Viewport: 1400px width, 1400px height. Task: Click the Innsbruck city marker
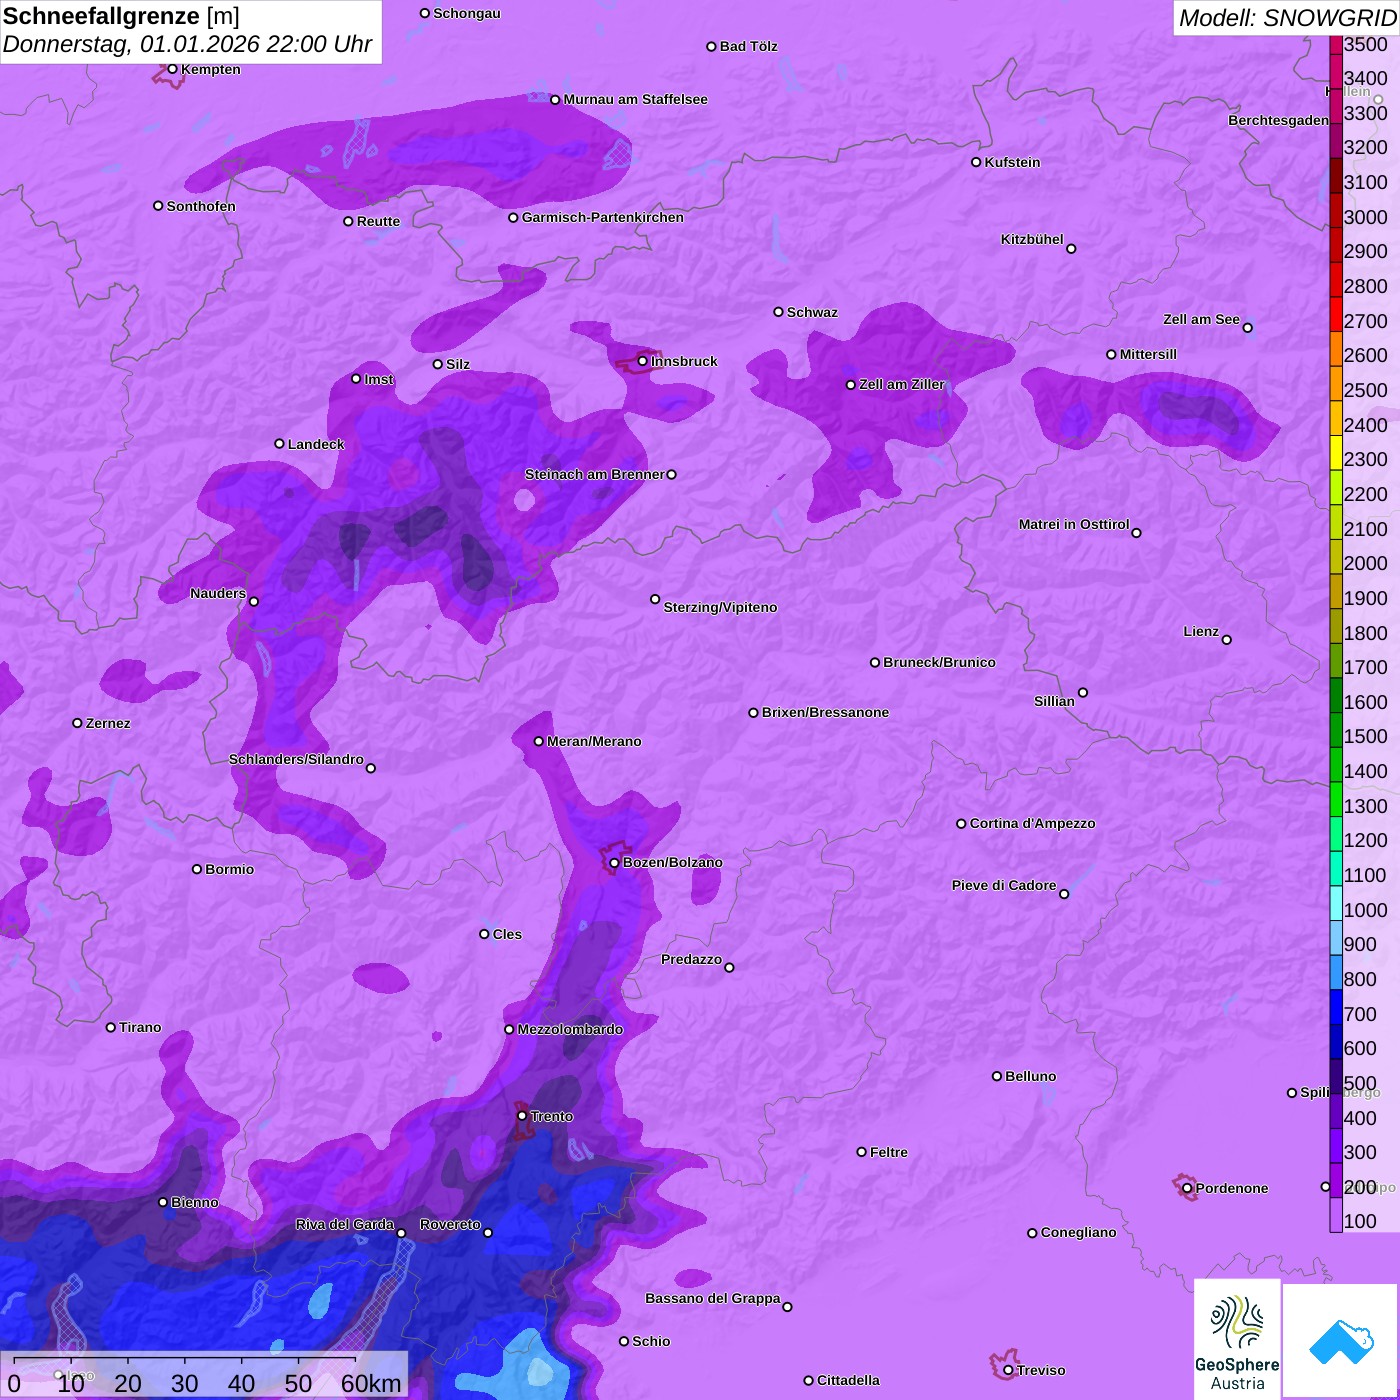643,361
